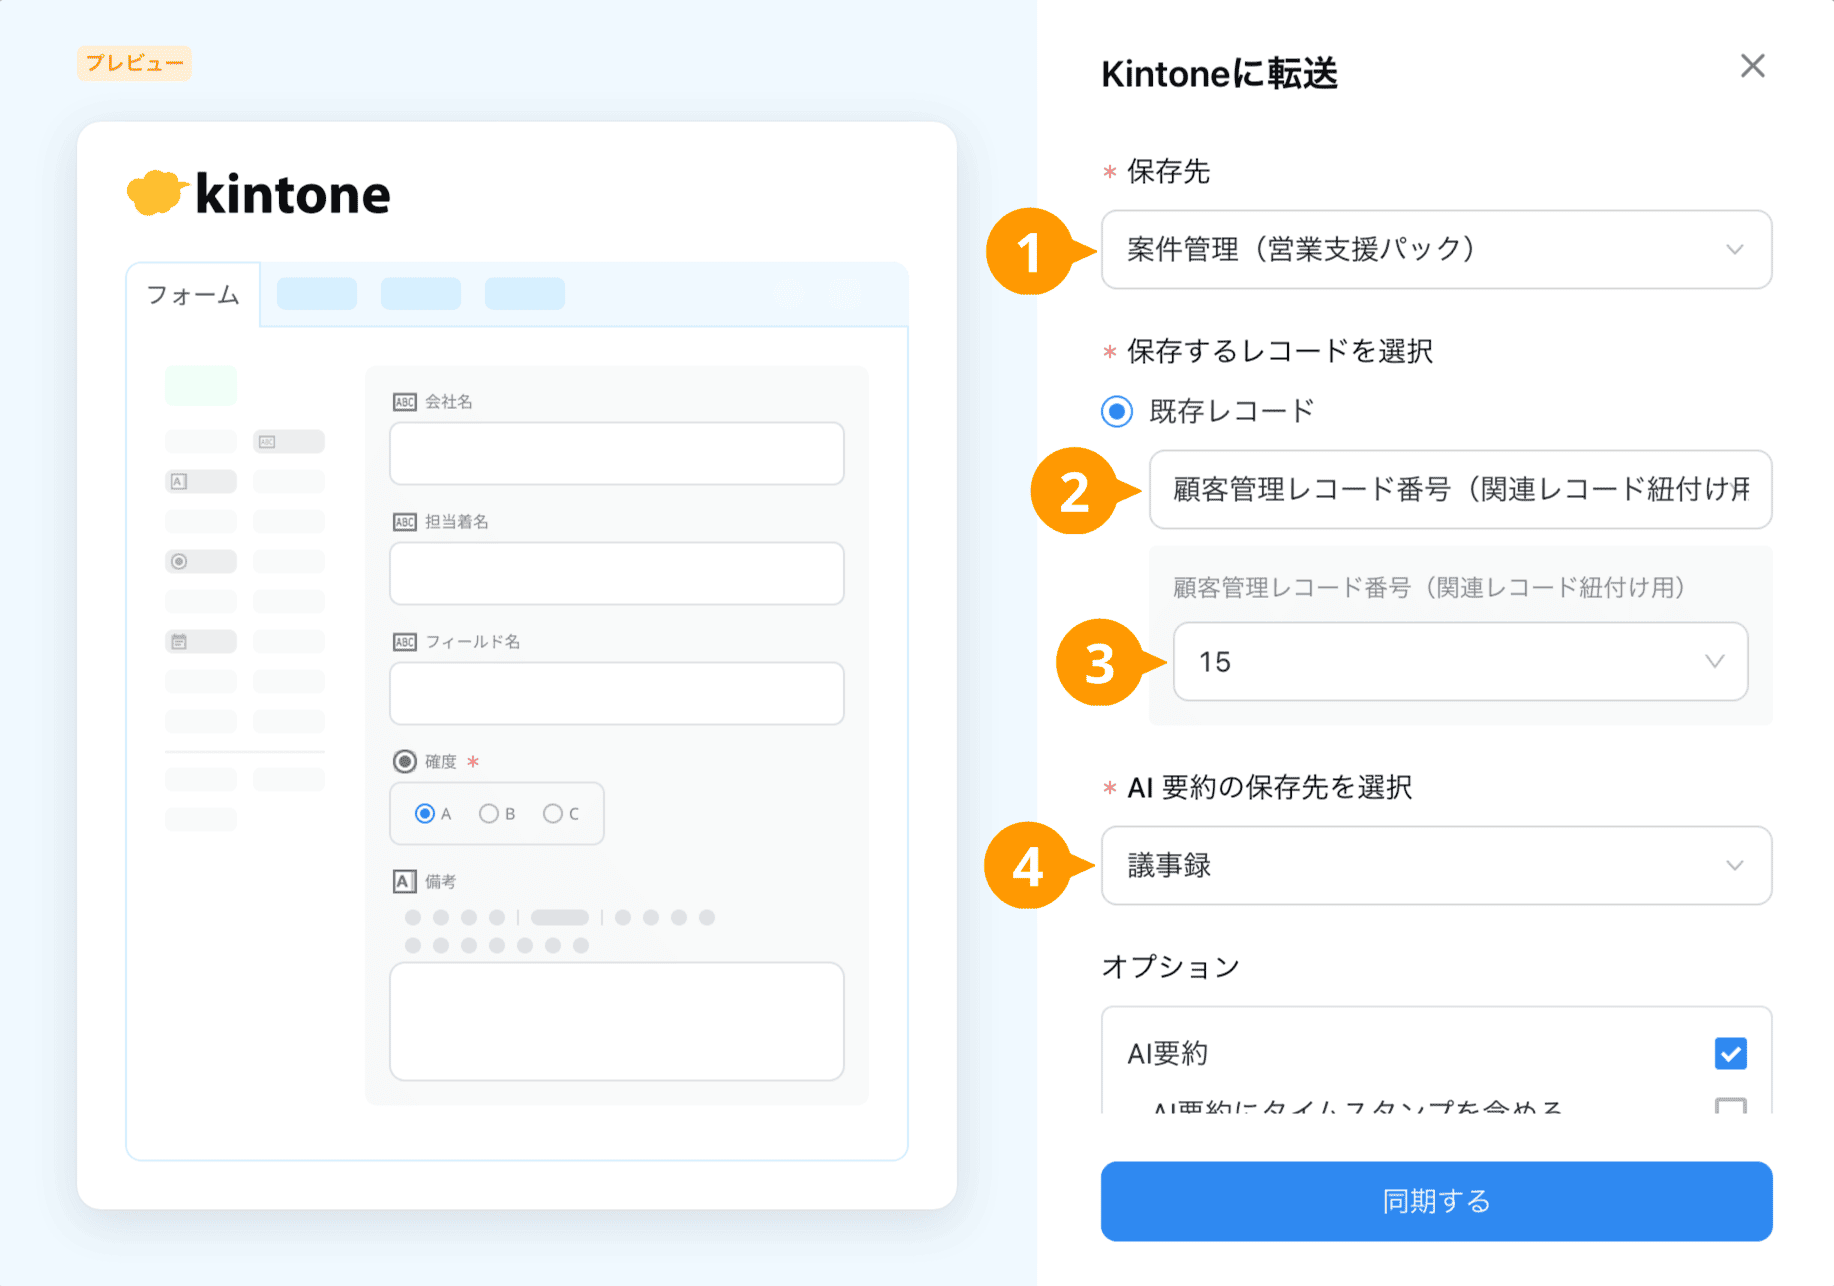Expand the AI要約 save destination dropdown
Viewport: 1834px width, 1286px height.
coord(1436,865)
